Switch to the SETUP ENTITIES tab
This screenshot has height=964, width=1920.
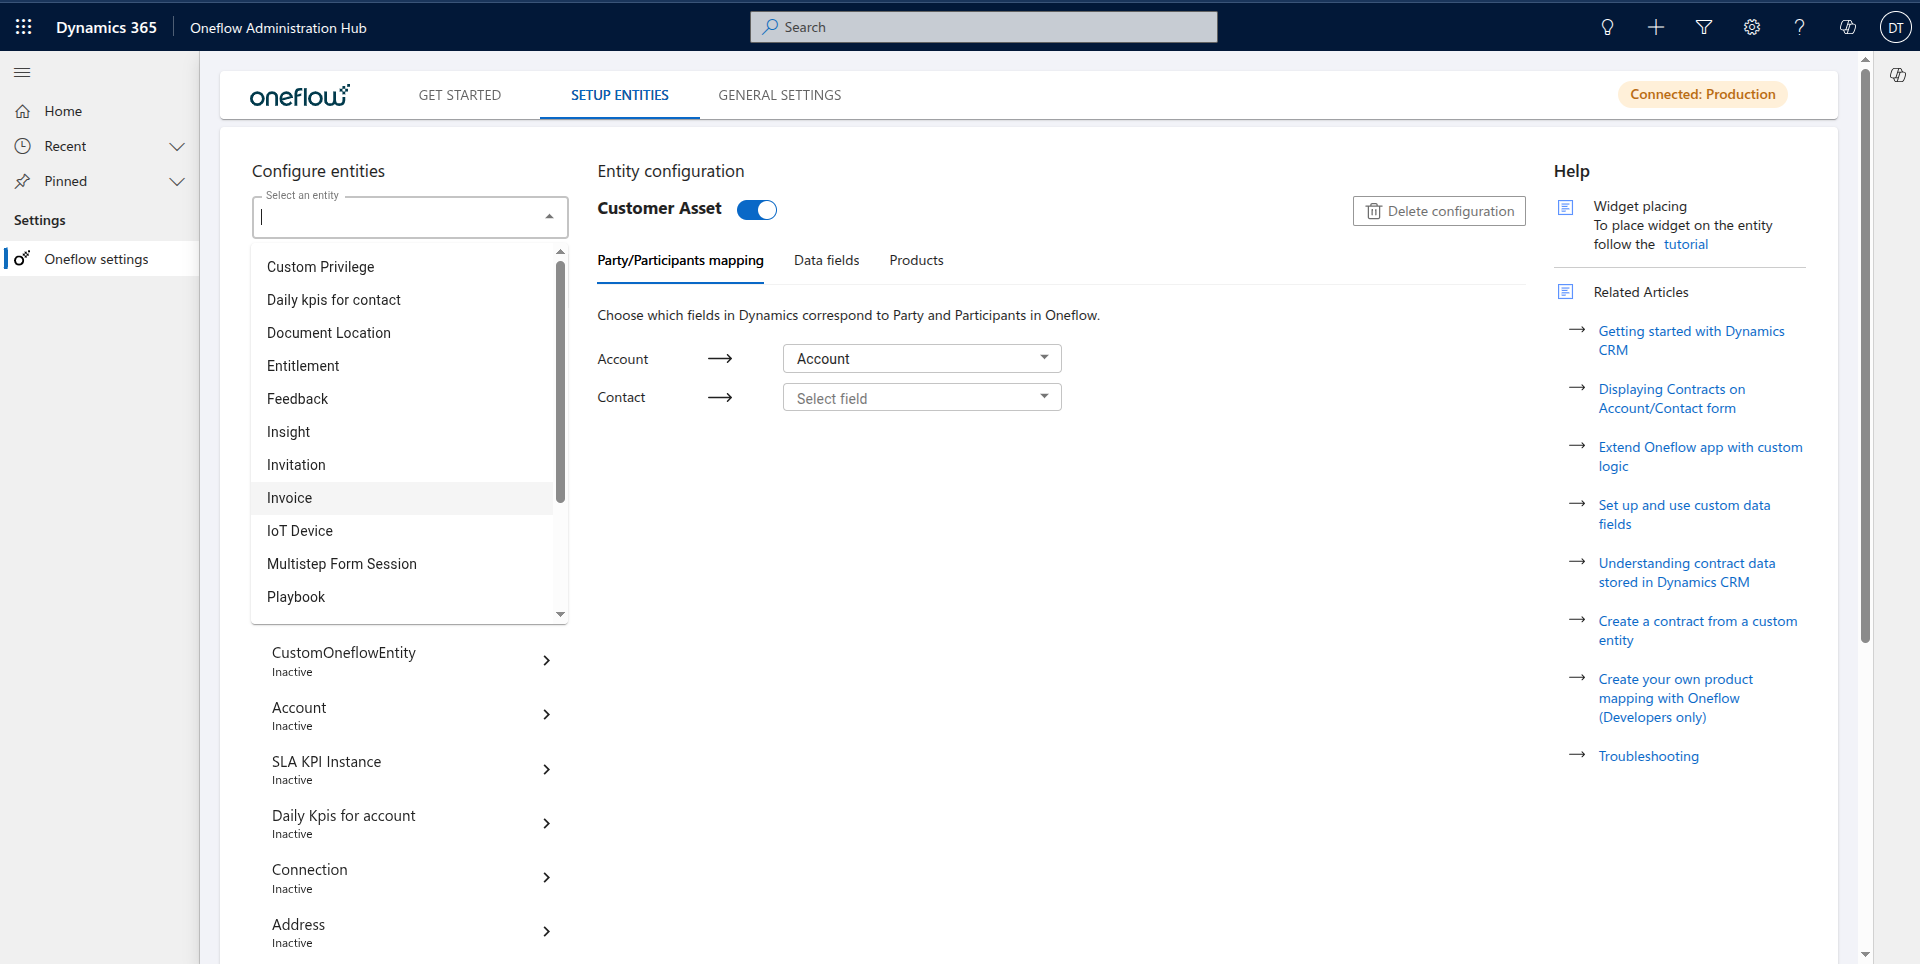tap(620, 95)
